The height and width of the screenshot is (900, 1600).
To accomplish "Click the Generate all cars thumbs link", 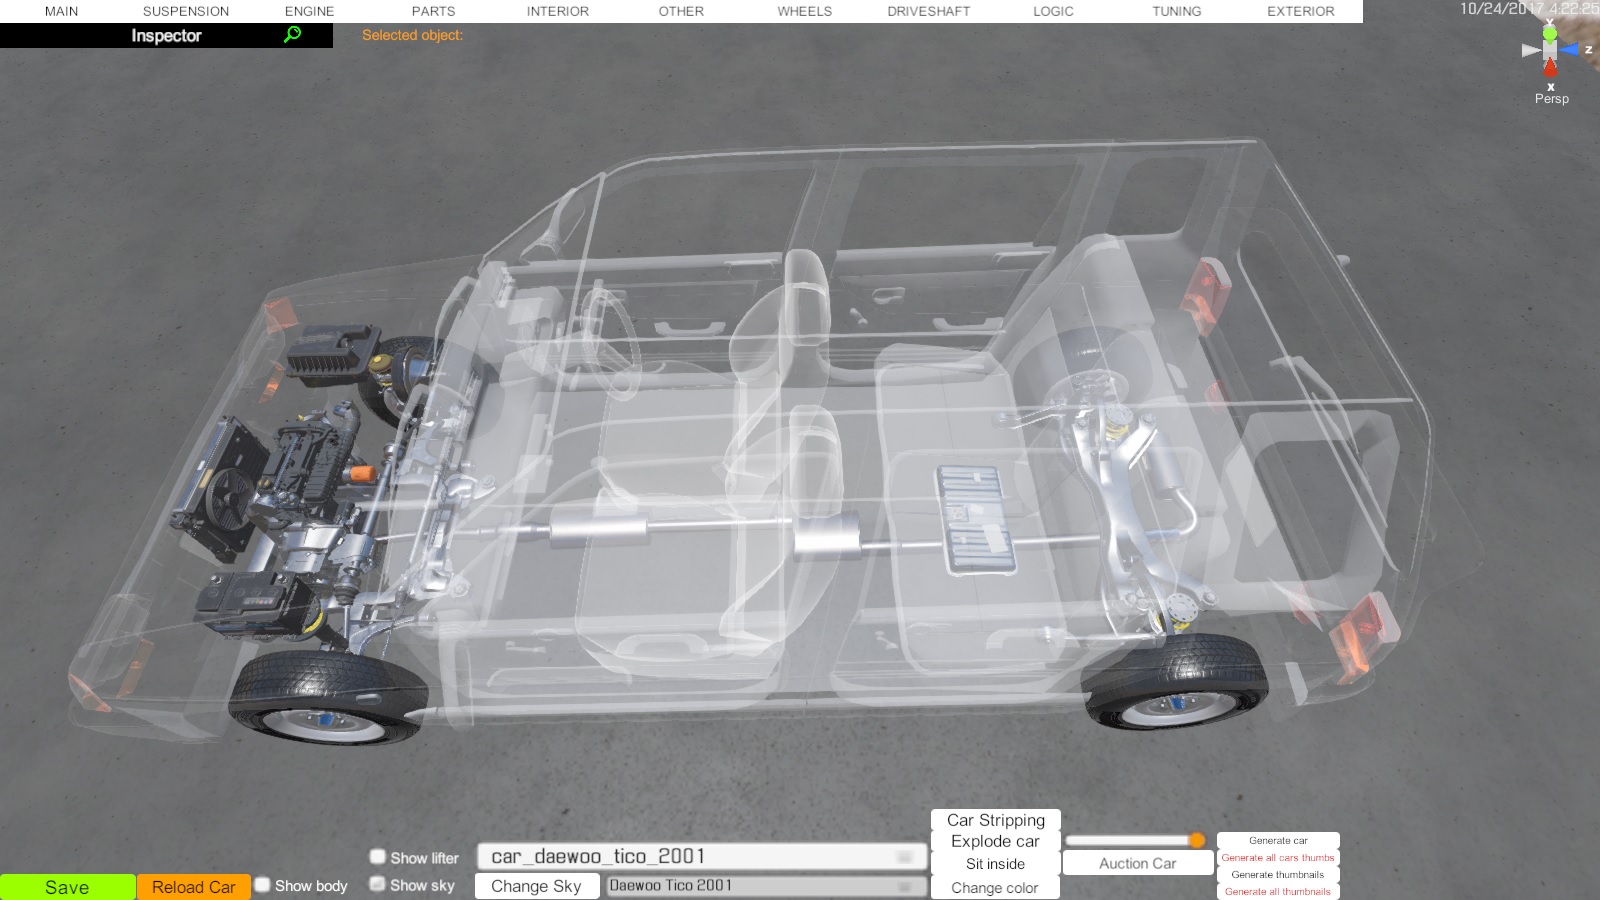I will pos(1278,858).
